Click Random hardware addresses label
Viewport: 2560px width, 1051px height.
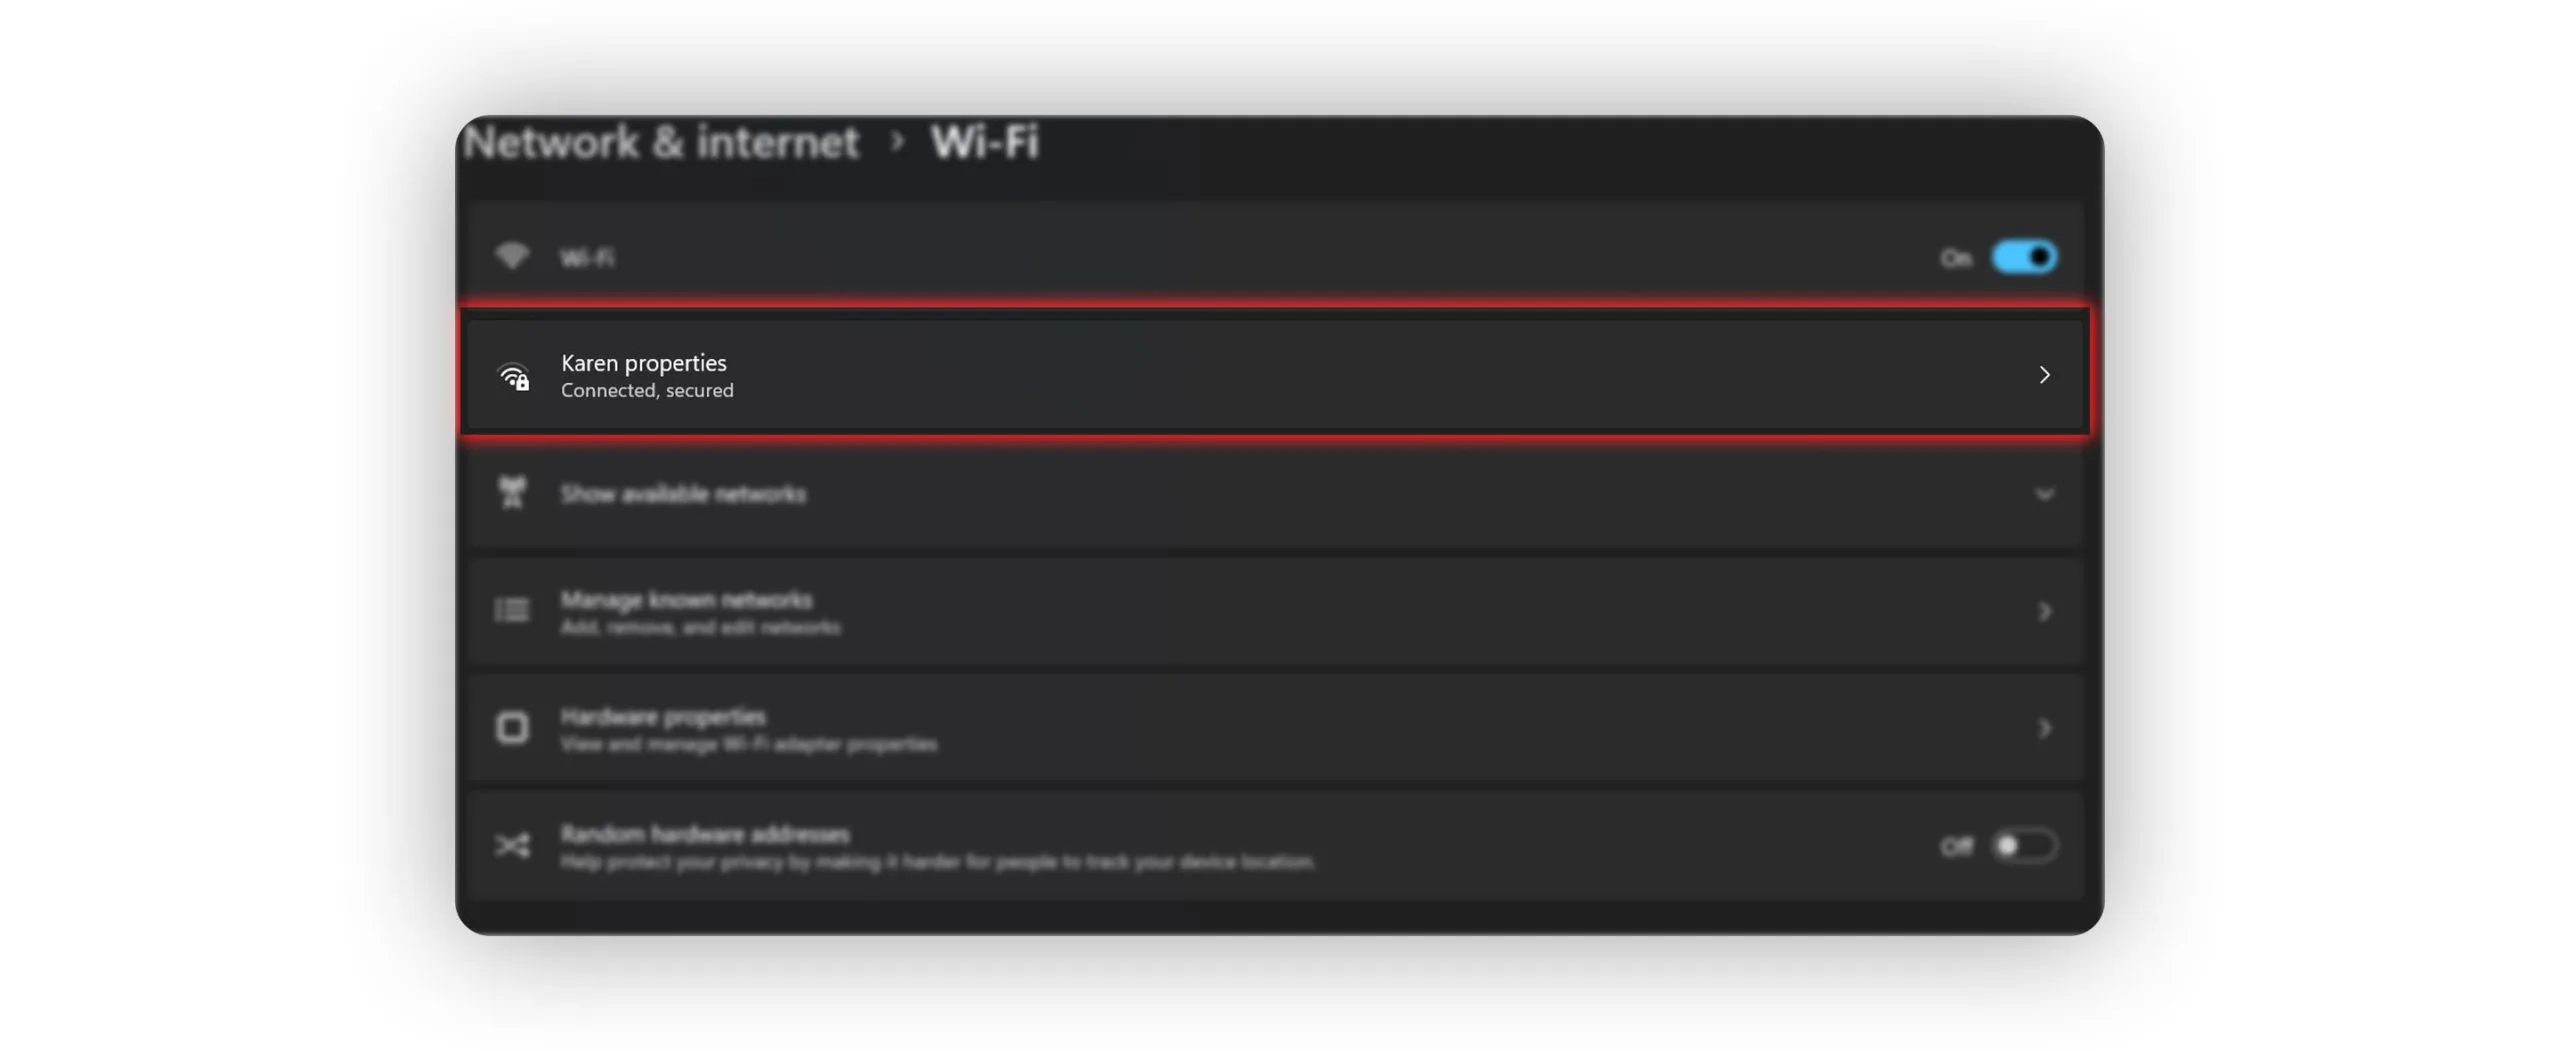pos(705,834)
